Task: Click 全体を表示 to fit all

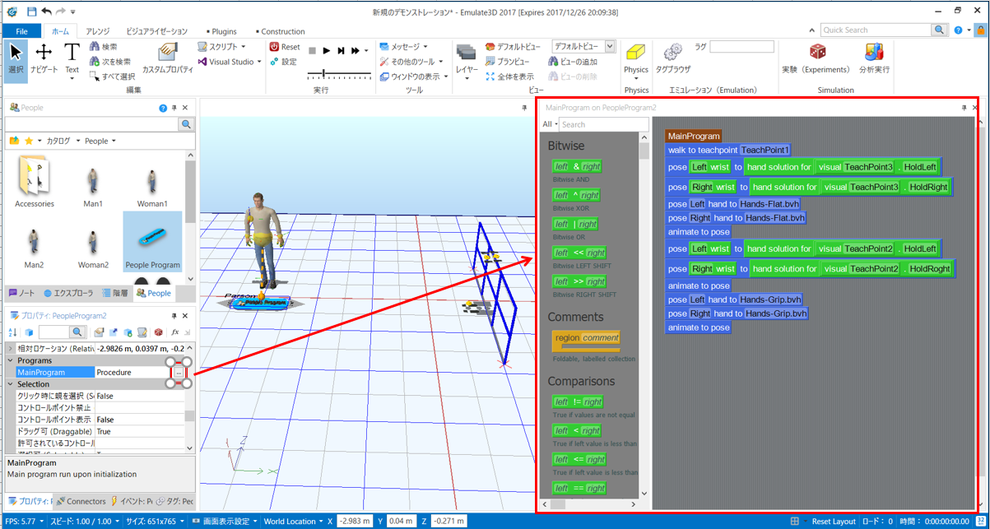Action: point(510,76)
